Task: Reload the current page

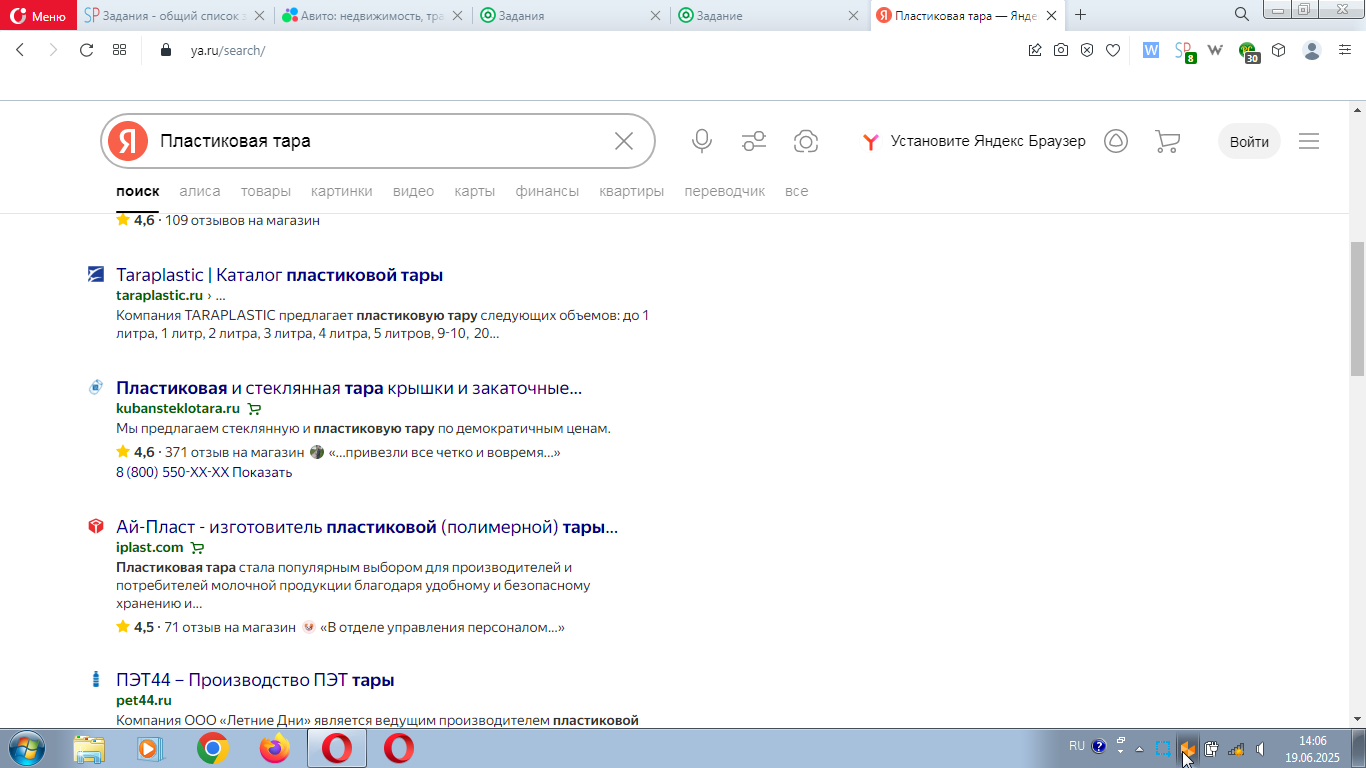Action: (86, 50)
